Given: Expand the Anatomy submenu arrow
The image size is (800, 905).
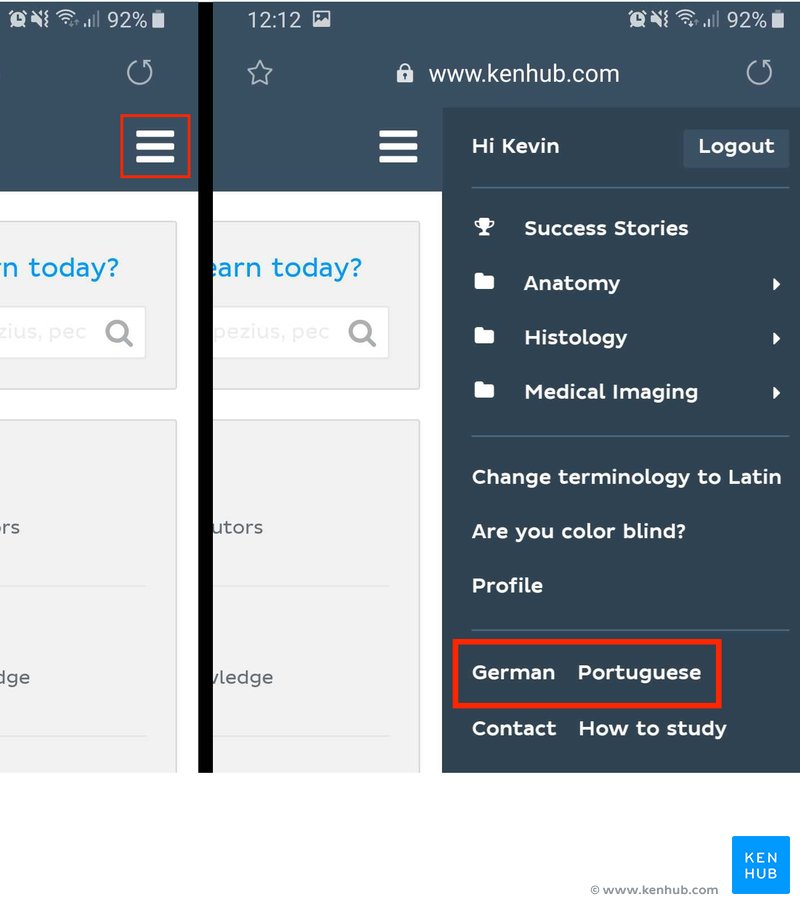Looking at the screenshot, I should (776, 284).
